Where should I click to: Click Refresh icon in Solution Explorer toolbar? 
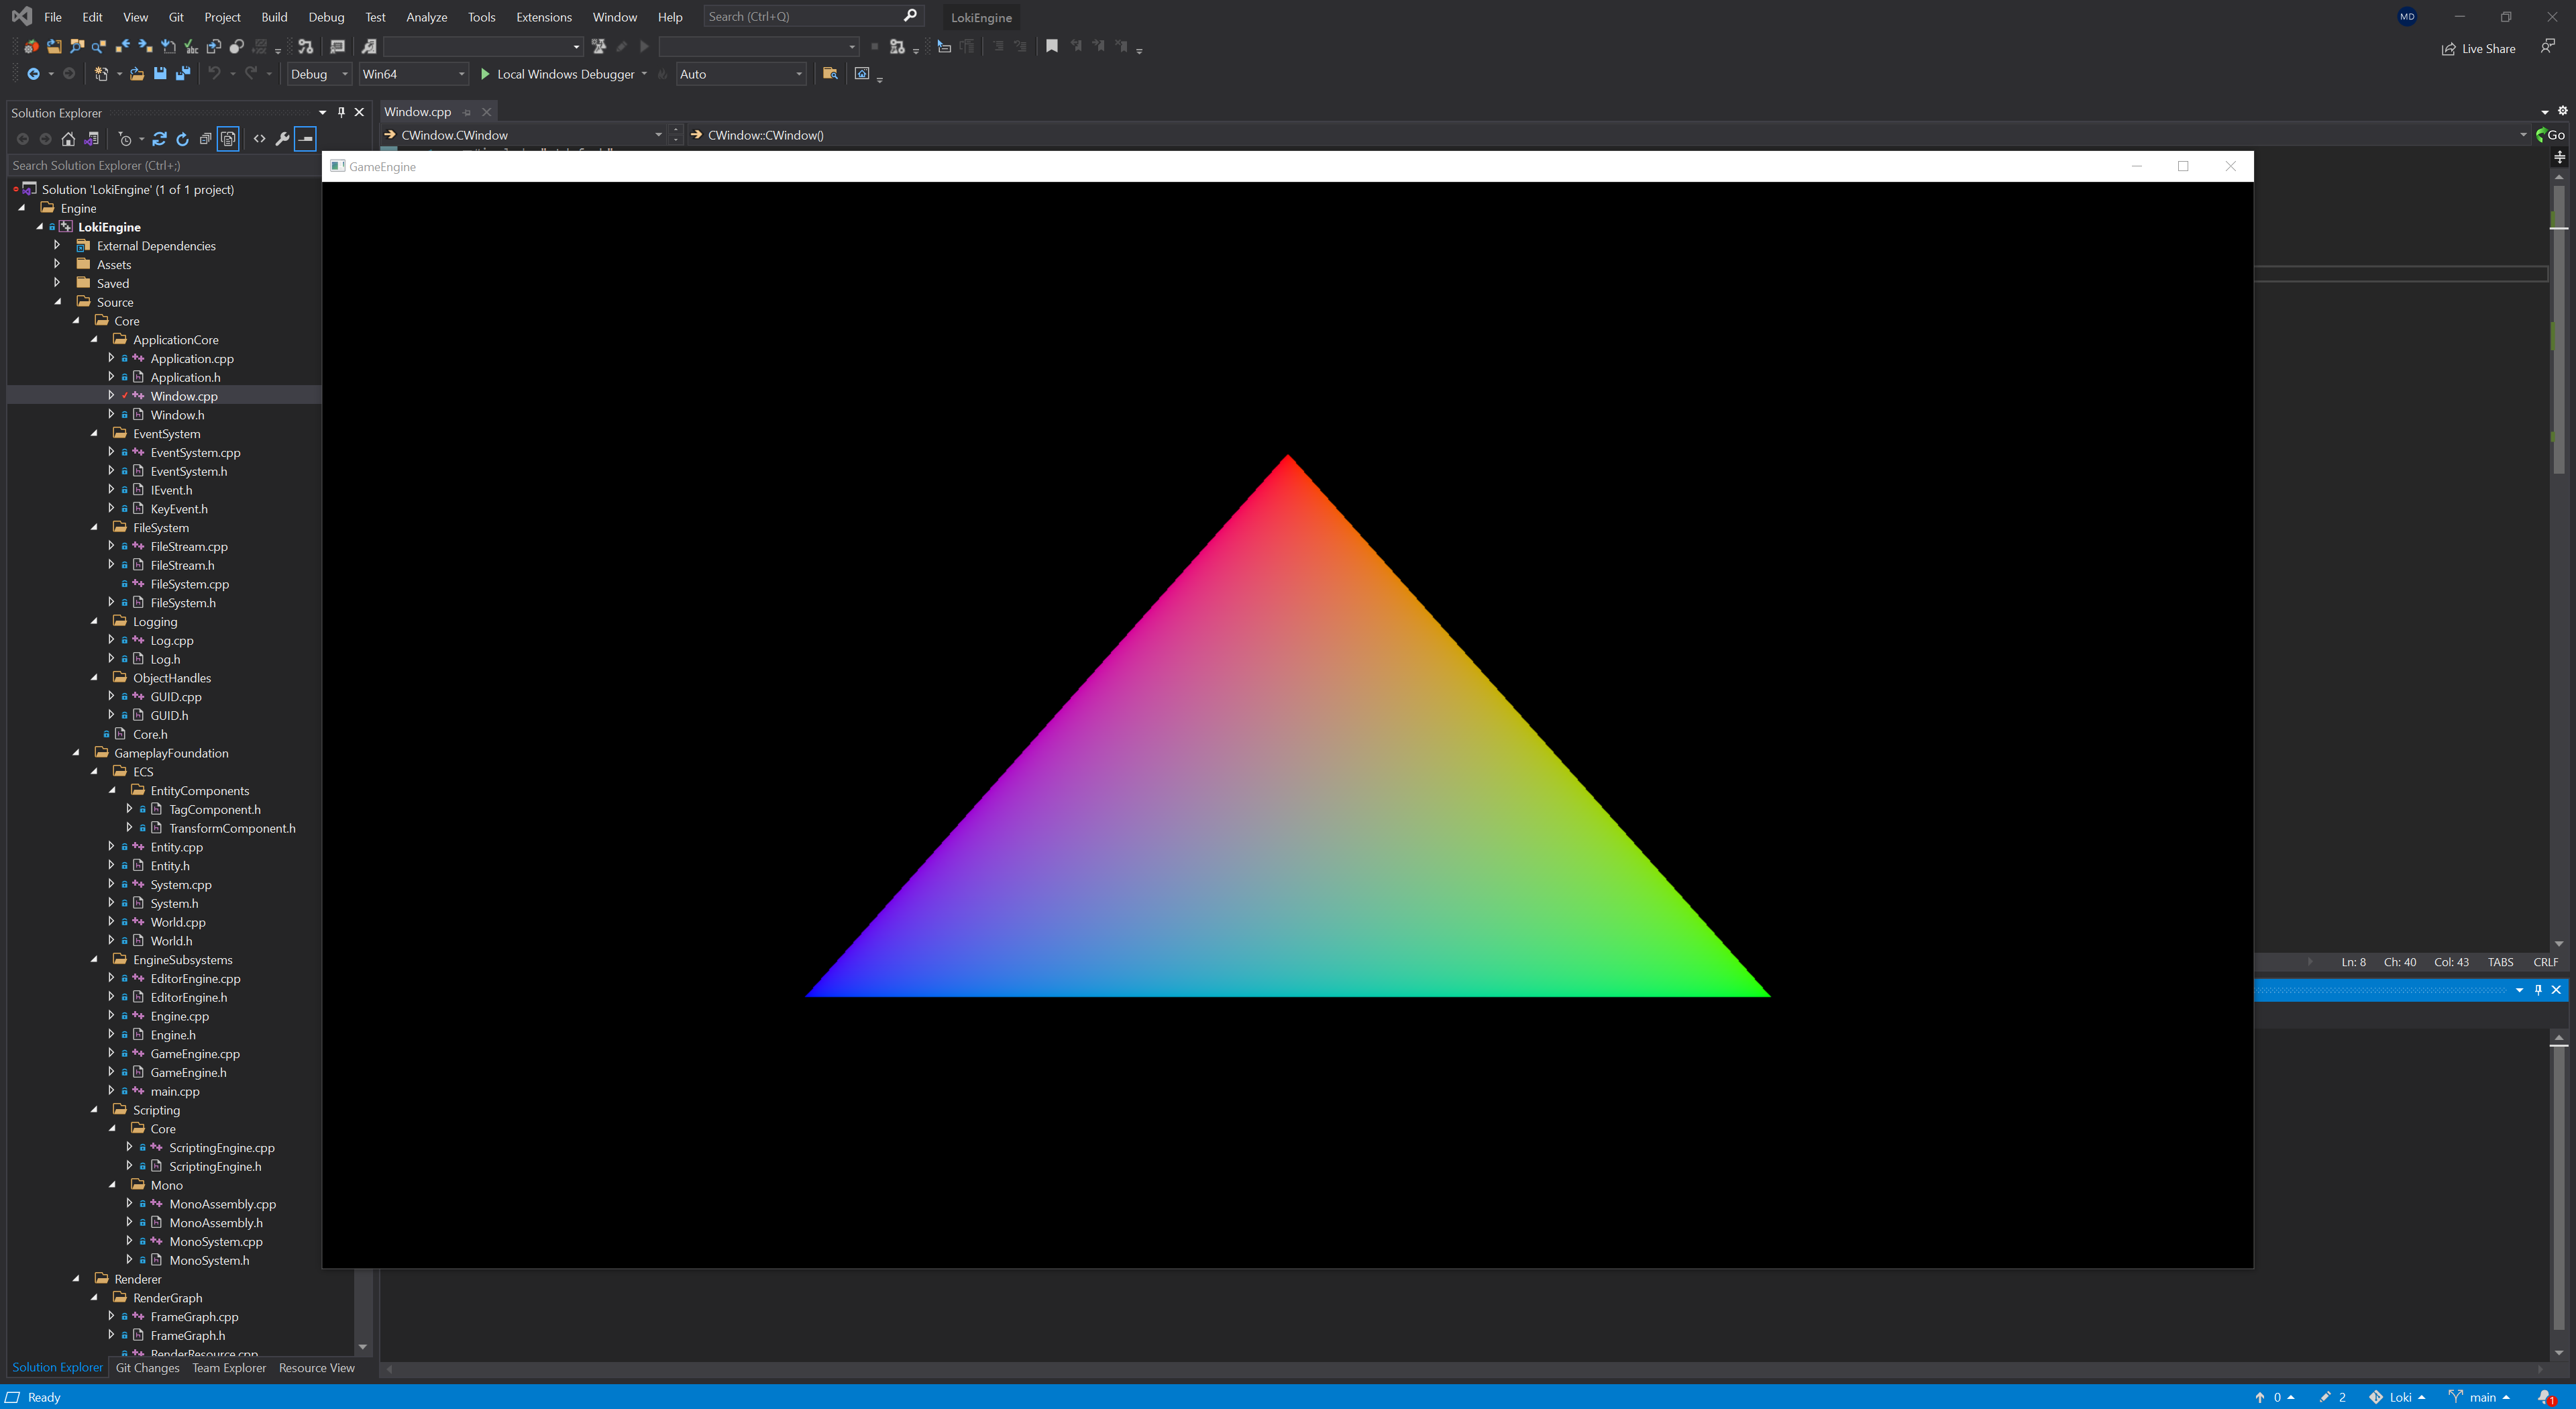click(182, 139)
